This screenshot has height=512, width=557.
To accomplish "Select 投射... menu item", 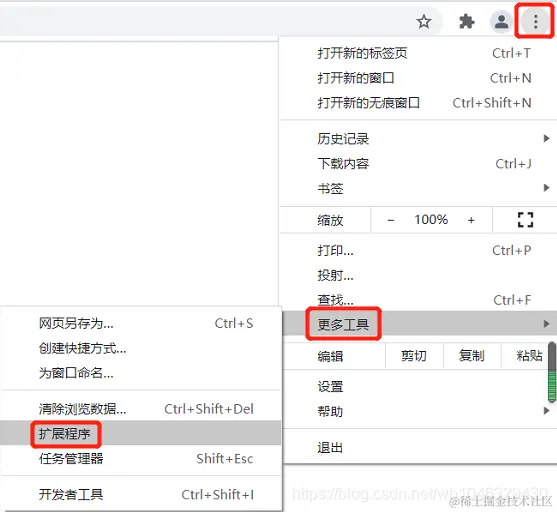I will click(x=418, y=275).
